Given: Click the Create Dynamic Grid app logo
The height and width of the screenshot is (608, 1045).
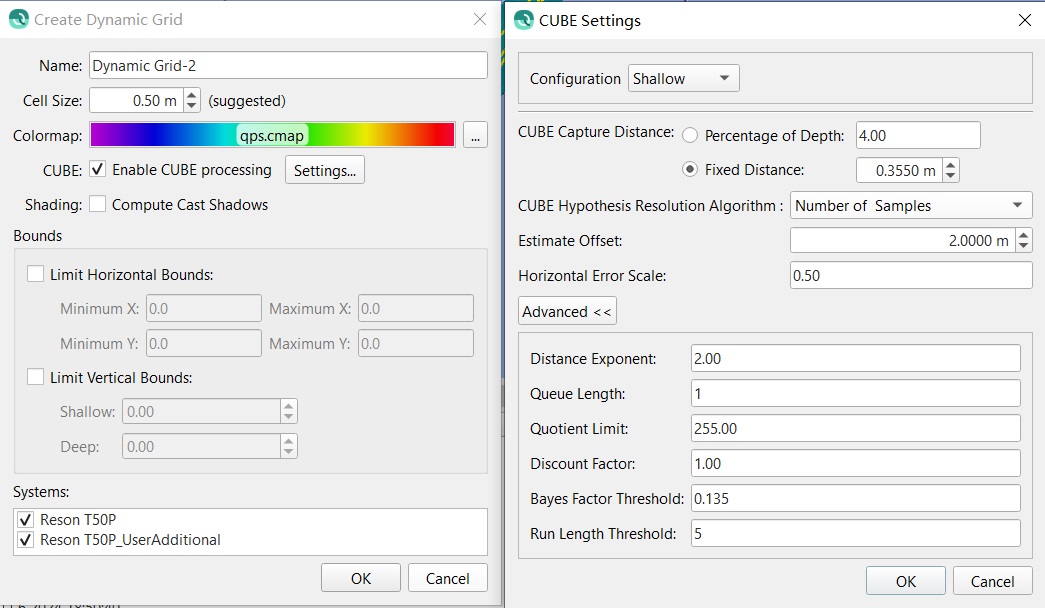Looking at the screenshot, I should [x=19, y=19].
